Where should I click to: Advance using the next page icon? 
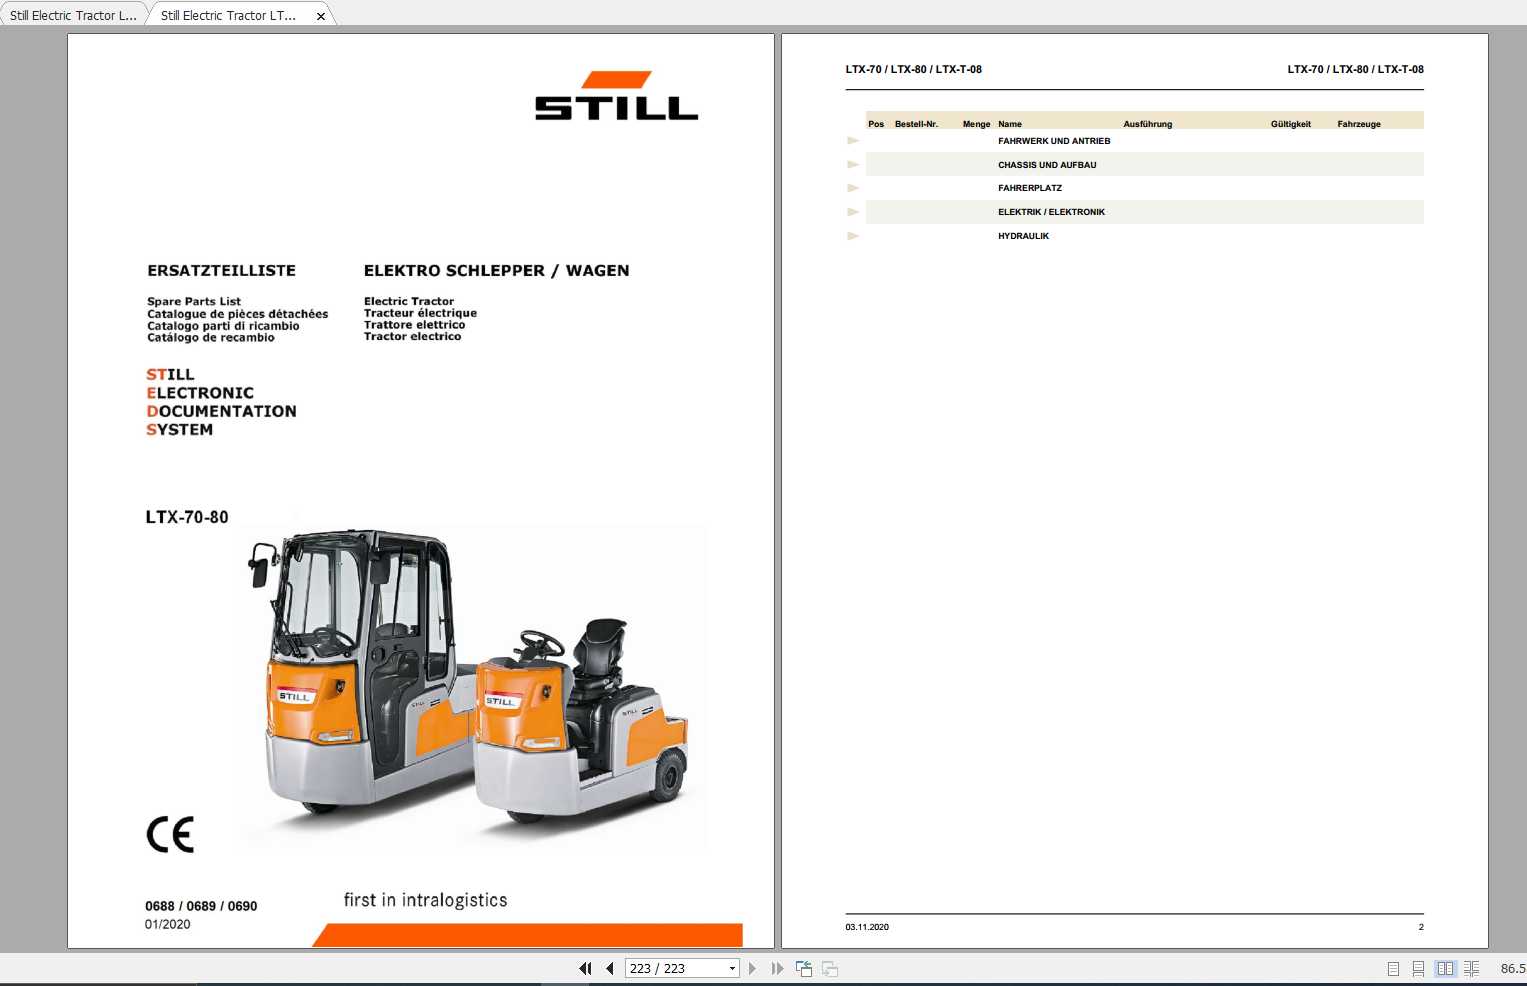[752, 968]
